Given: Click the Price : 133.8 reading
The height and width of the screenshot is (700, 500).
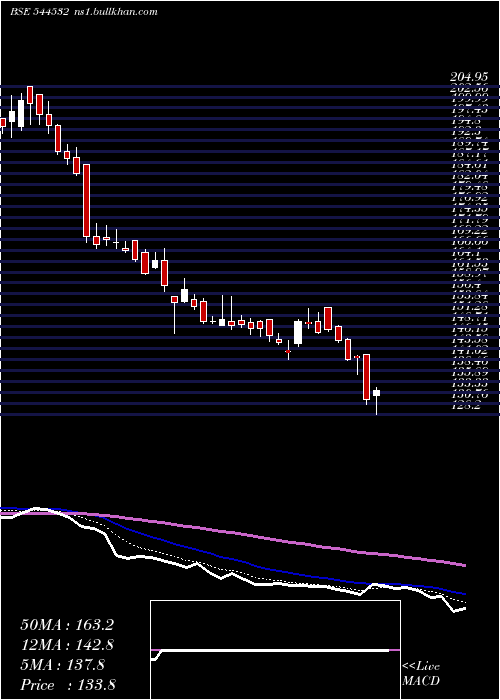Looking at the screenshot, I should click(x=68, y=685).
